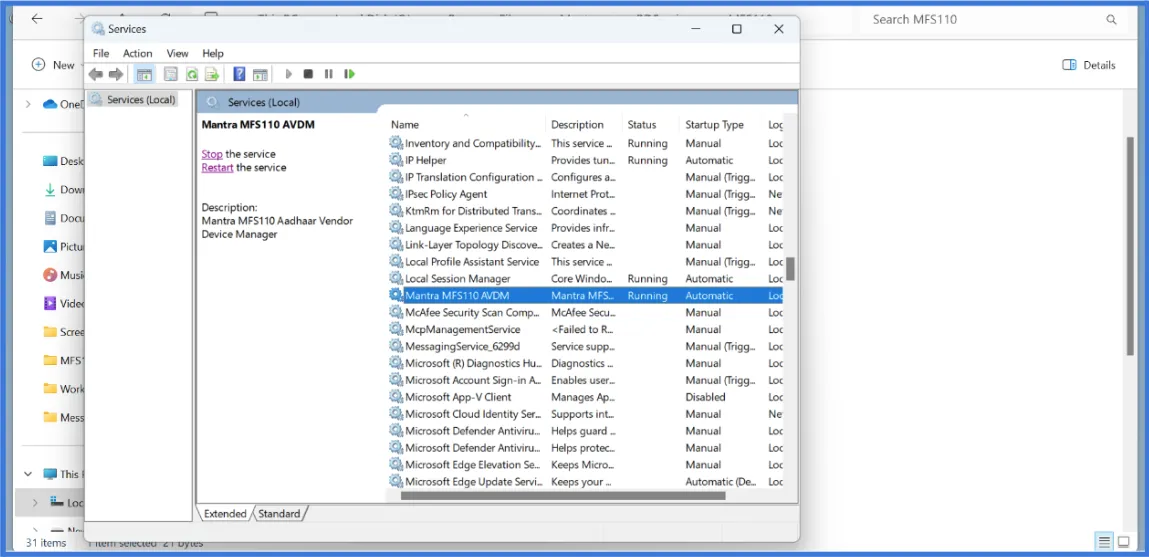Viewport: 1149px width, 557px height.
Task: Open the File menu
Action: 101,54
